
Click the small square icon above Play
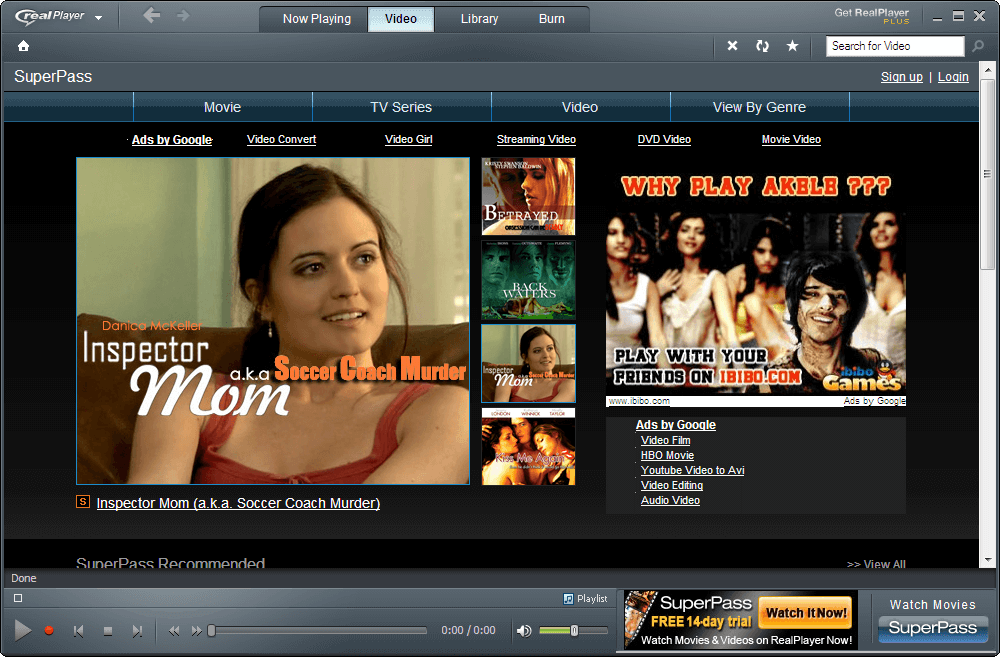(18, 598)
